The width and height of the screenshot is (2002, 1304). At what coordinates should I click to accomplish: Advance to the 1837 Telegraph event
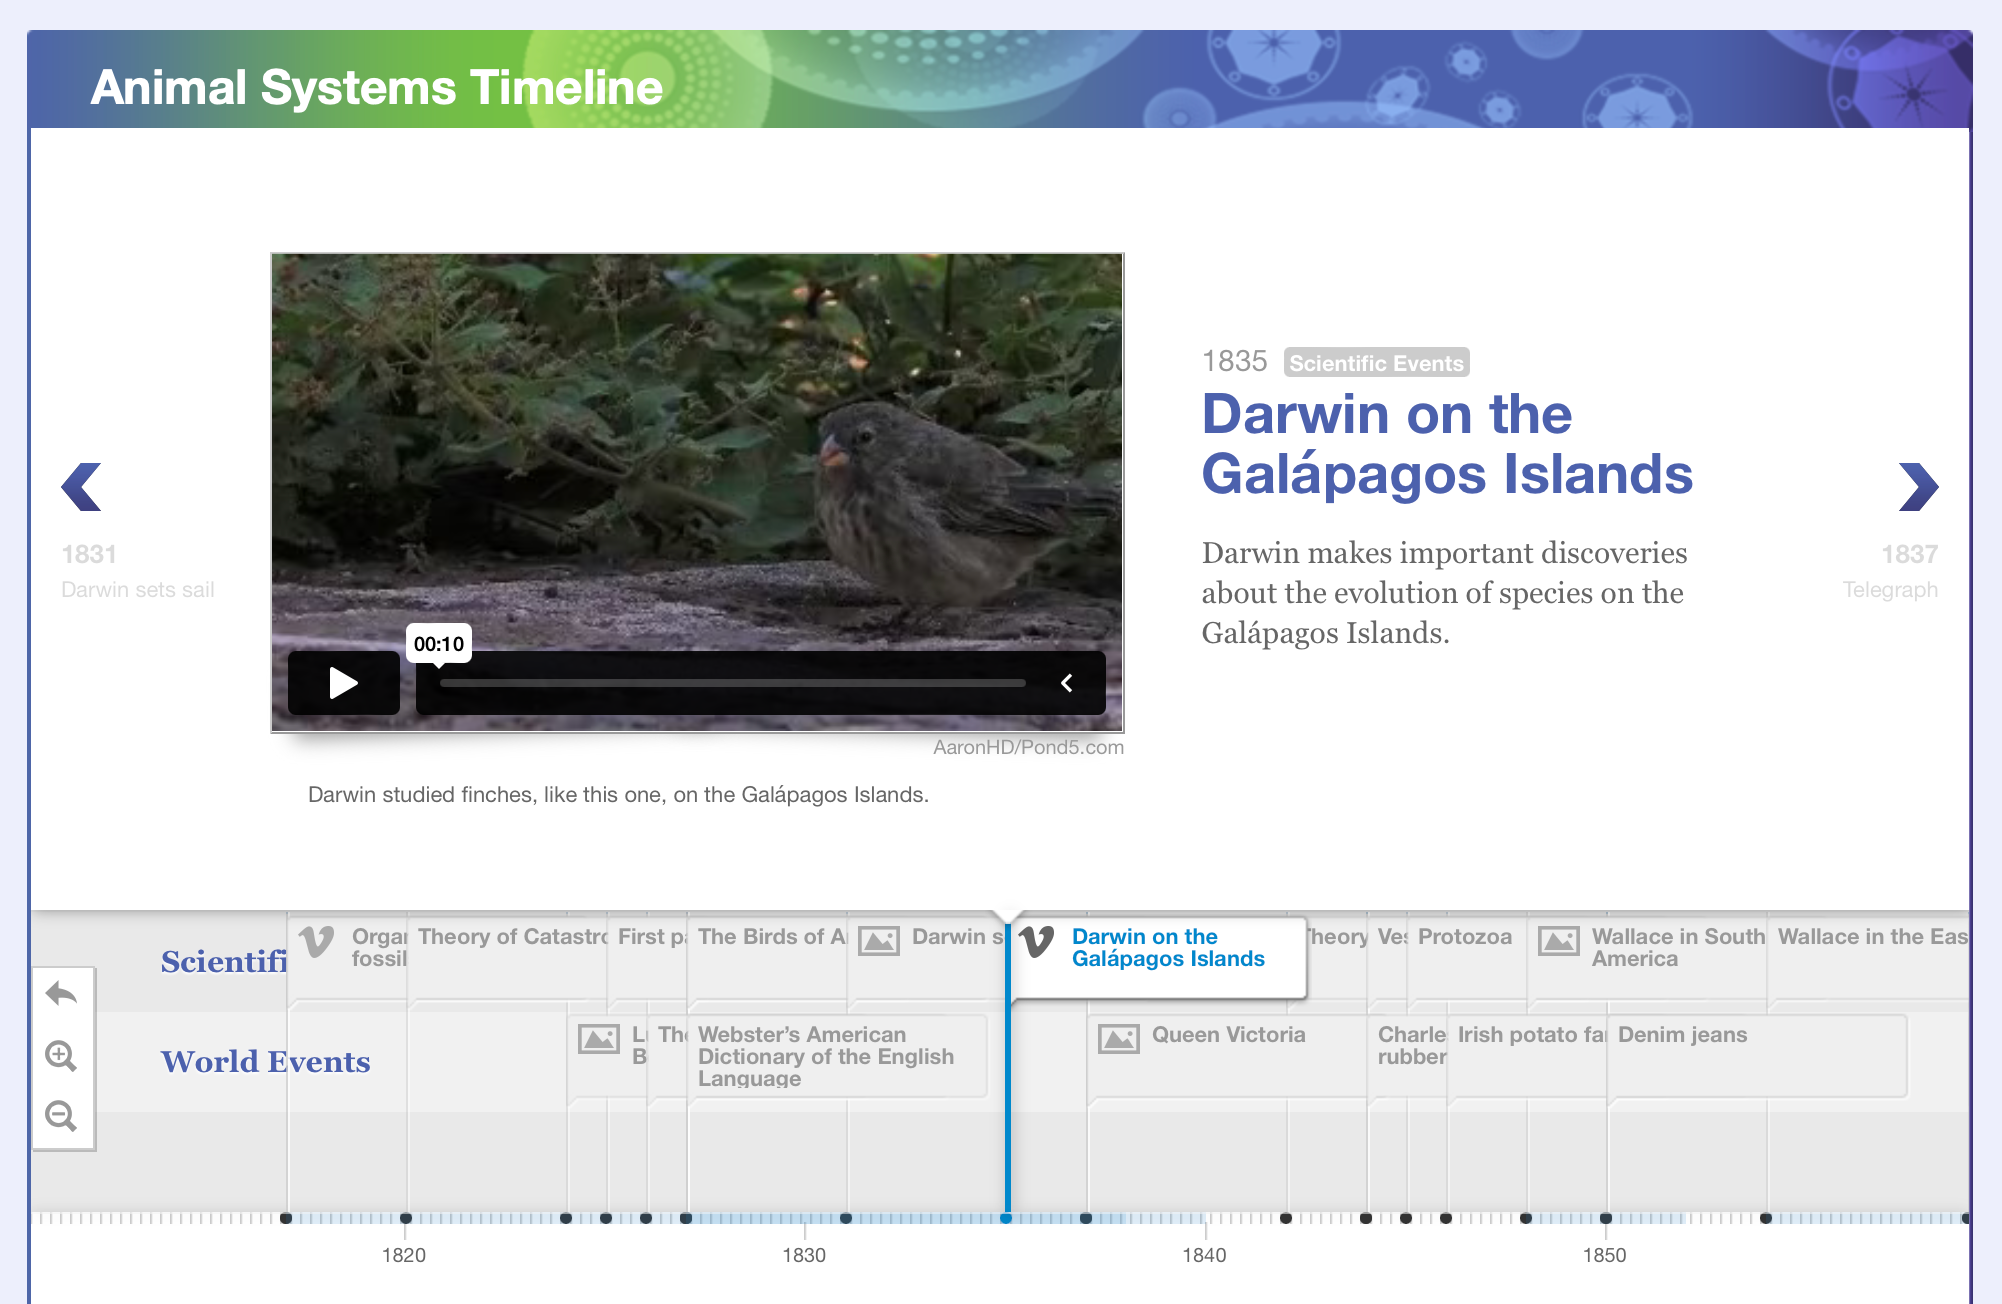coord(1919,487)
